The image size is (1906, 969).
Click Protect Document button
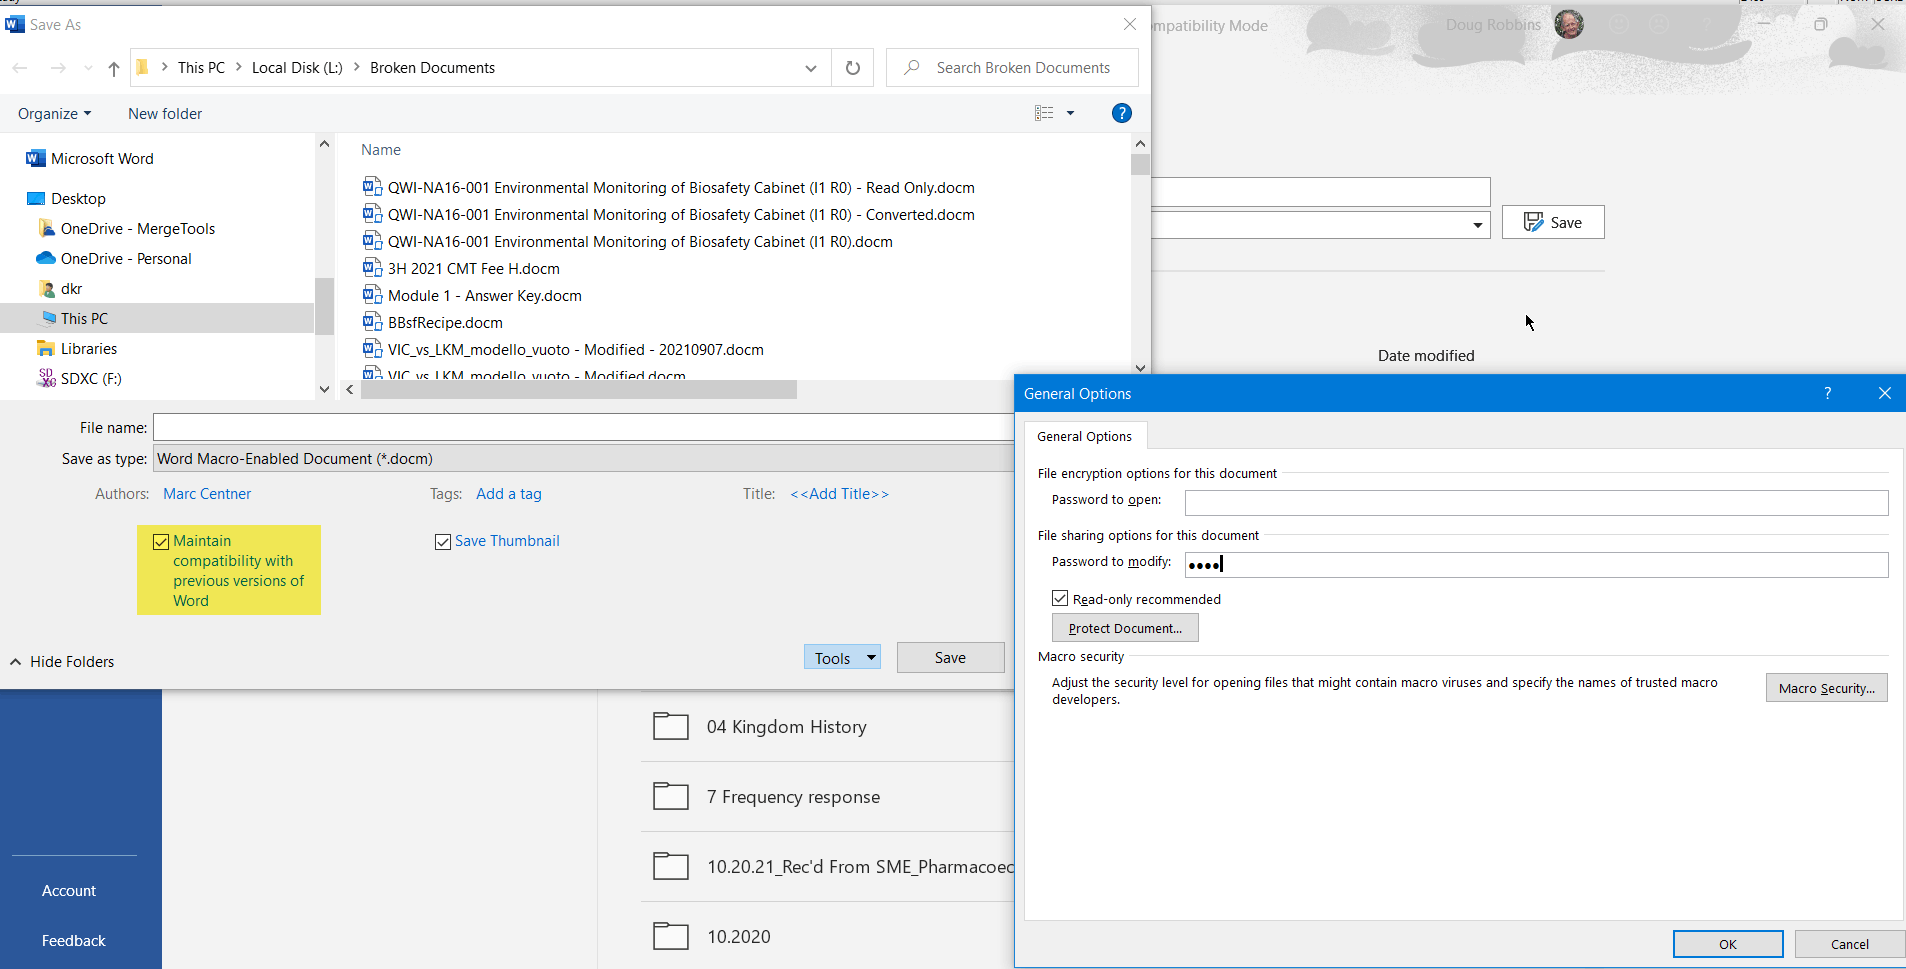pos(1125,628)
